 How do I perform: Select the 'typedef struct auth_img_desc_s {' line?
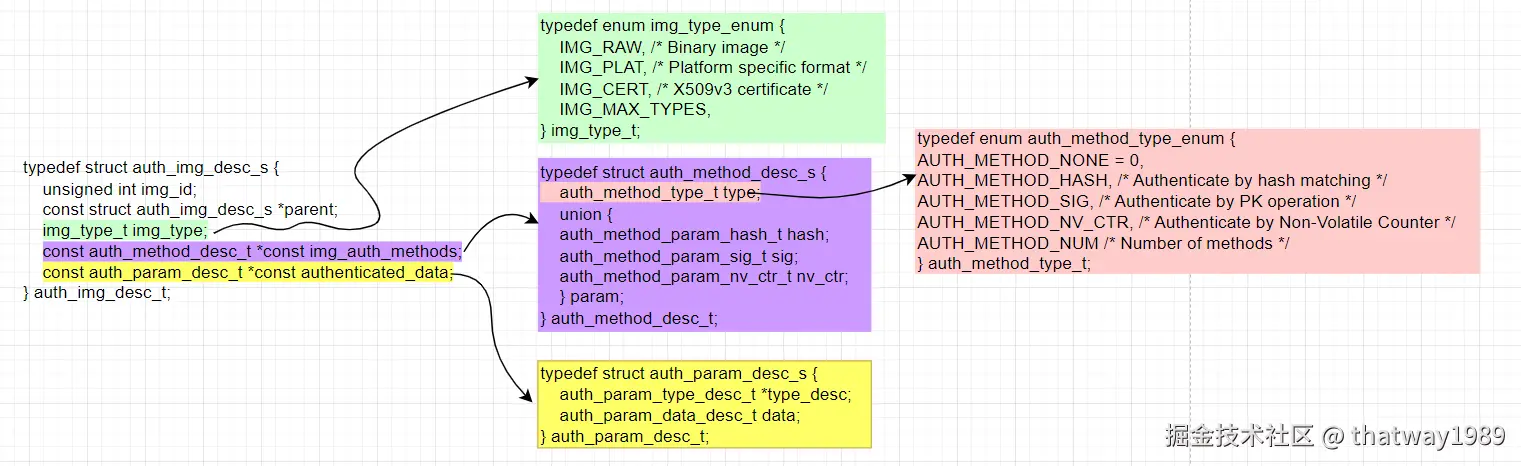click(x=150, y=168)
